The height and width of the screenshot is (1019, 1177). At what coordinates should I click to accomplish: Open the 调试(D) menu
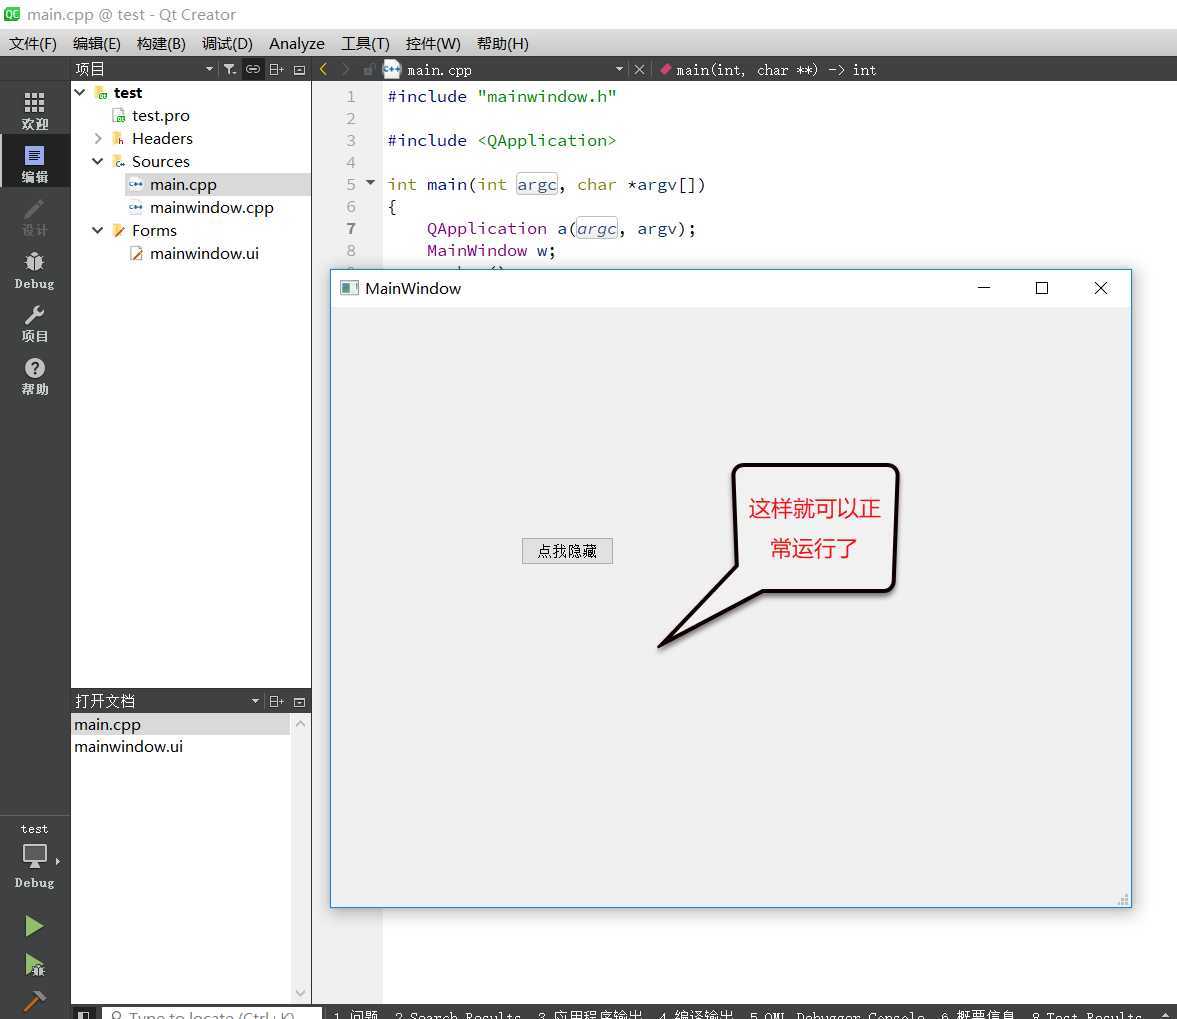click(x=227, y=44)
